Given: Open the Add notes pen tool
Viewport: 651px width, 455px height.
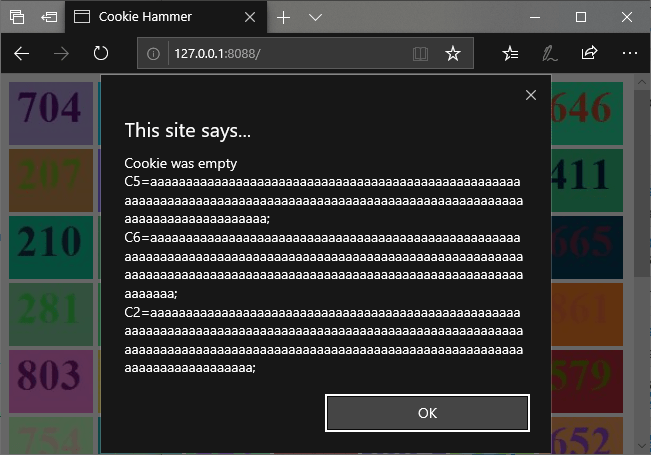Looking at the screenshot, I should pos(550,54).
